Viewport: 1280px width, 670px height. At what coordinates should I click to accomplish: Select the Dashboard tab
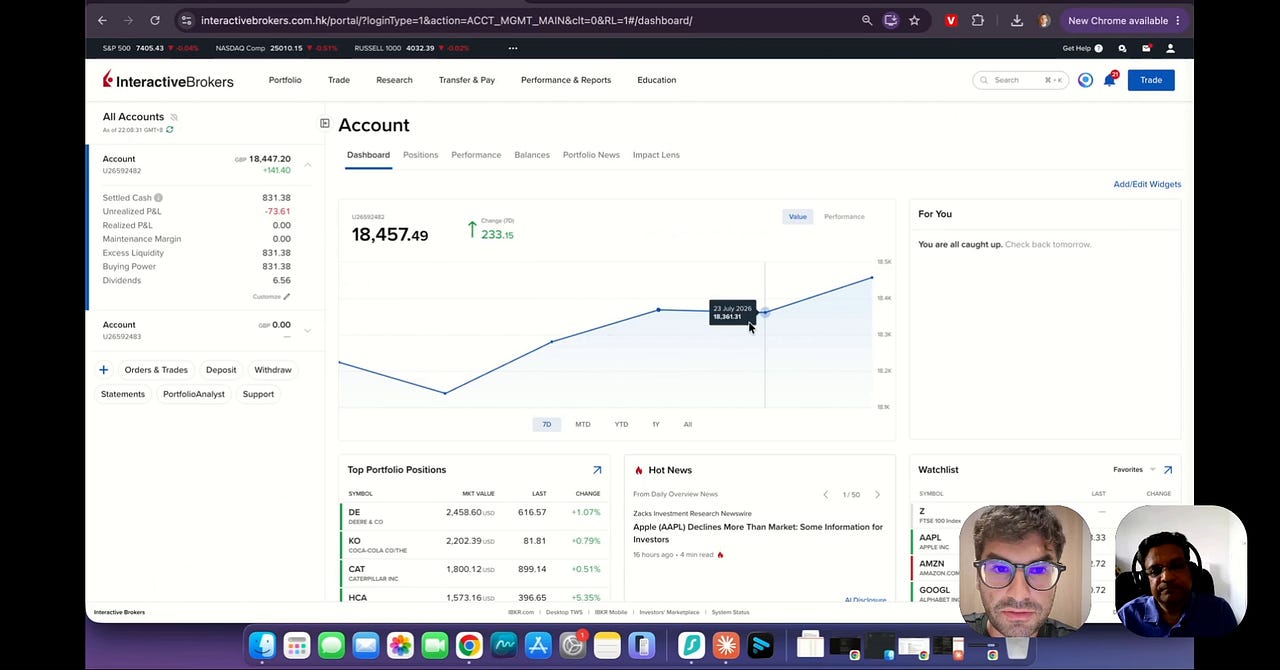(x=368, y=155)
